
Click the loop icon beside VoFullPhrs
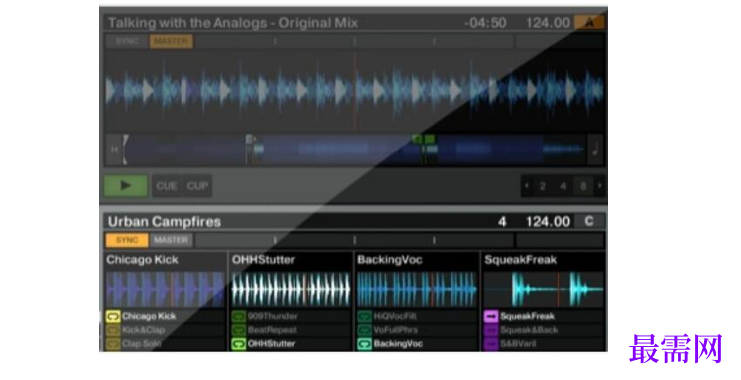(364, 330)
